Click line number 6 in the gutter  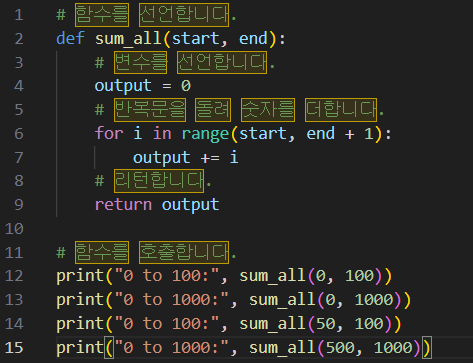point(19,134)
